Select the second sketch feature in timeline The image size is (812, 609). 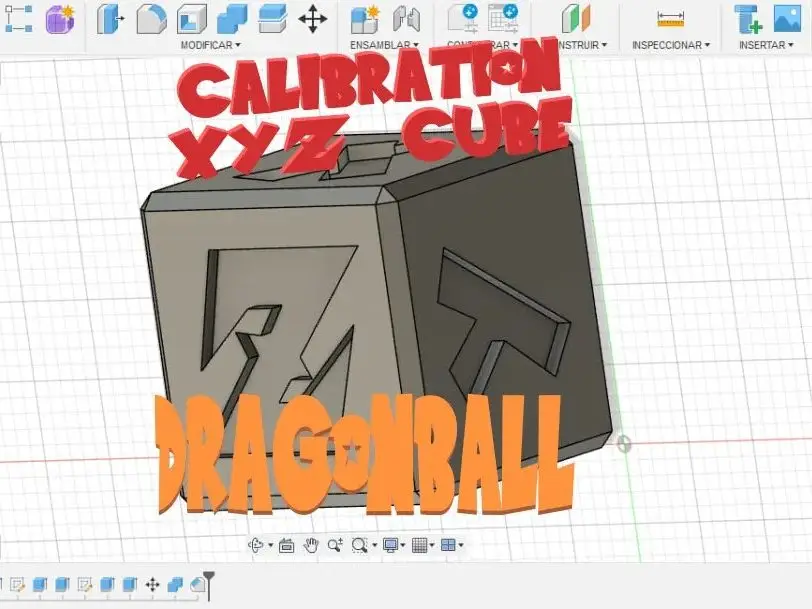84,585
